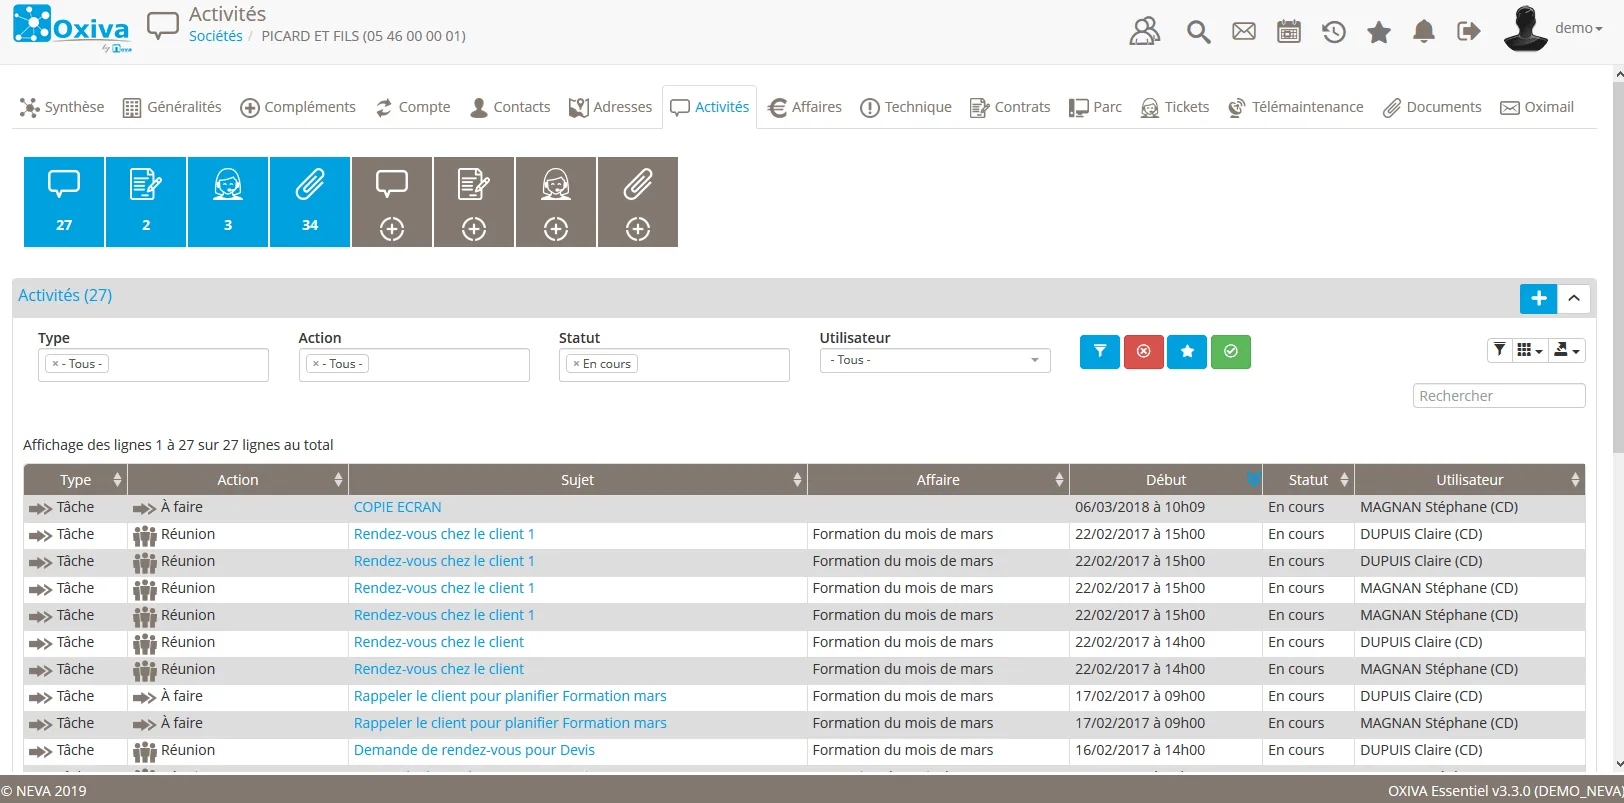The width and height of the screenshot is (1624, 803).
Task: Click the Sociétés breadcrumb link
Action: 216,36
